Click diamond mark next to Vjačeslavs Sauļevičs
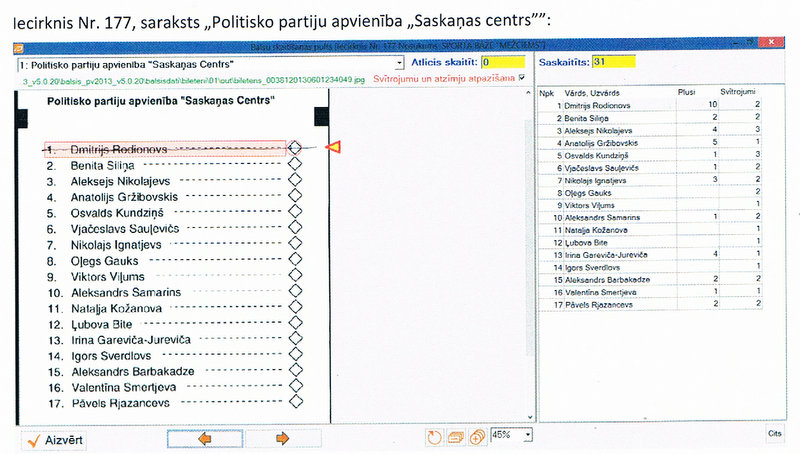The width and height of the screenshot is (800, 454). tap(294, 227)
